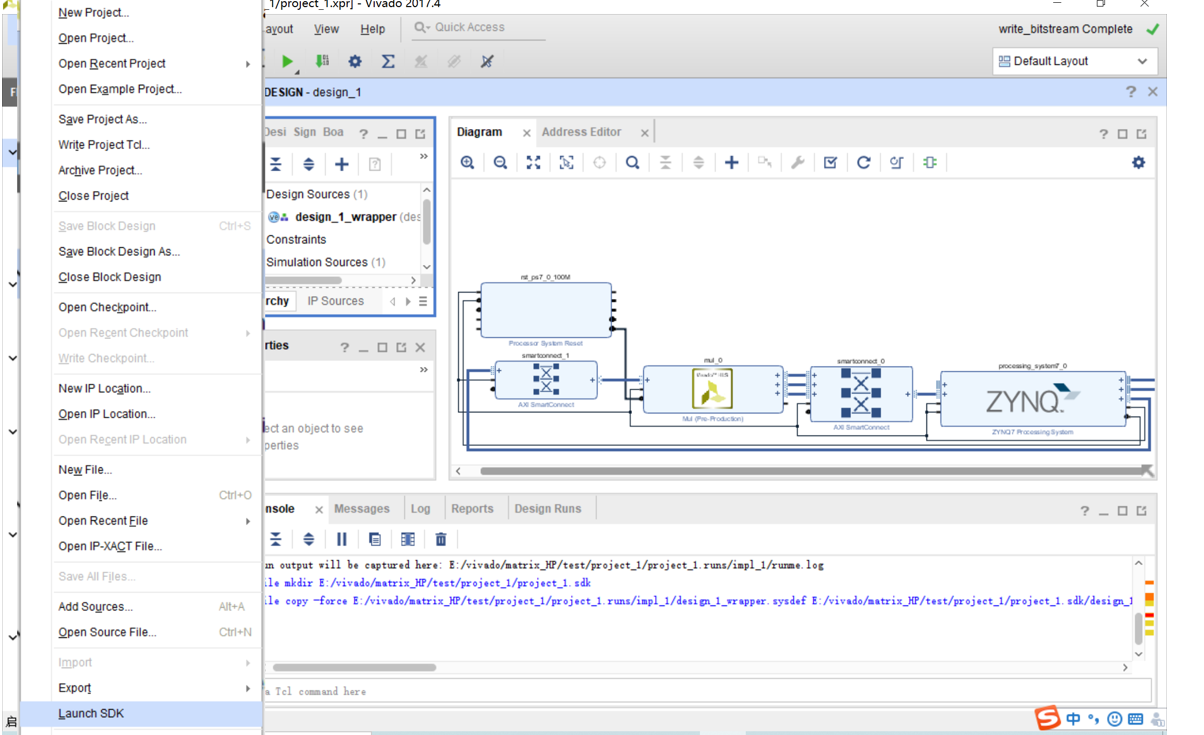Expand all in the Tcl Console toolbar
The width and height of the screenshot is (1204, 735).
pos(308,539)
